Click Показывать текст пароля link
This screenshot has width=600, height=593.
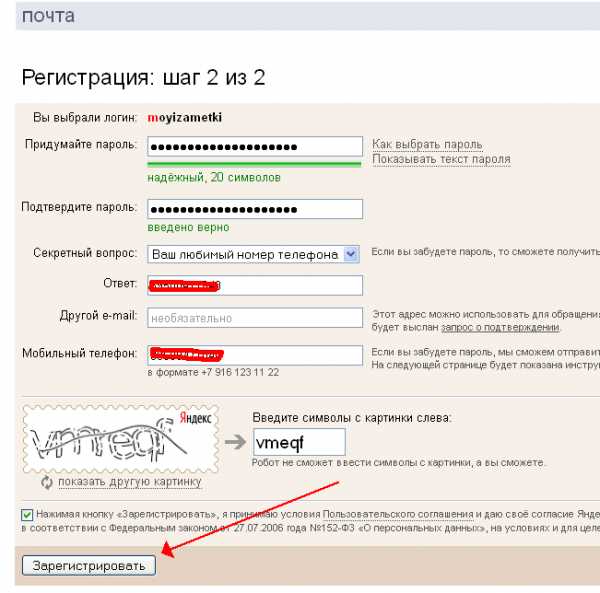(441, 159)
